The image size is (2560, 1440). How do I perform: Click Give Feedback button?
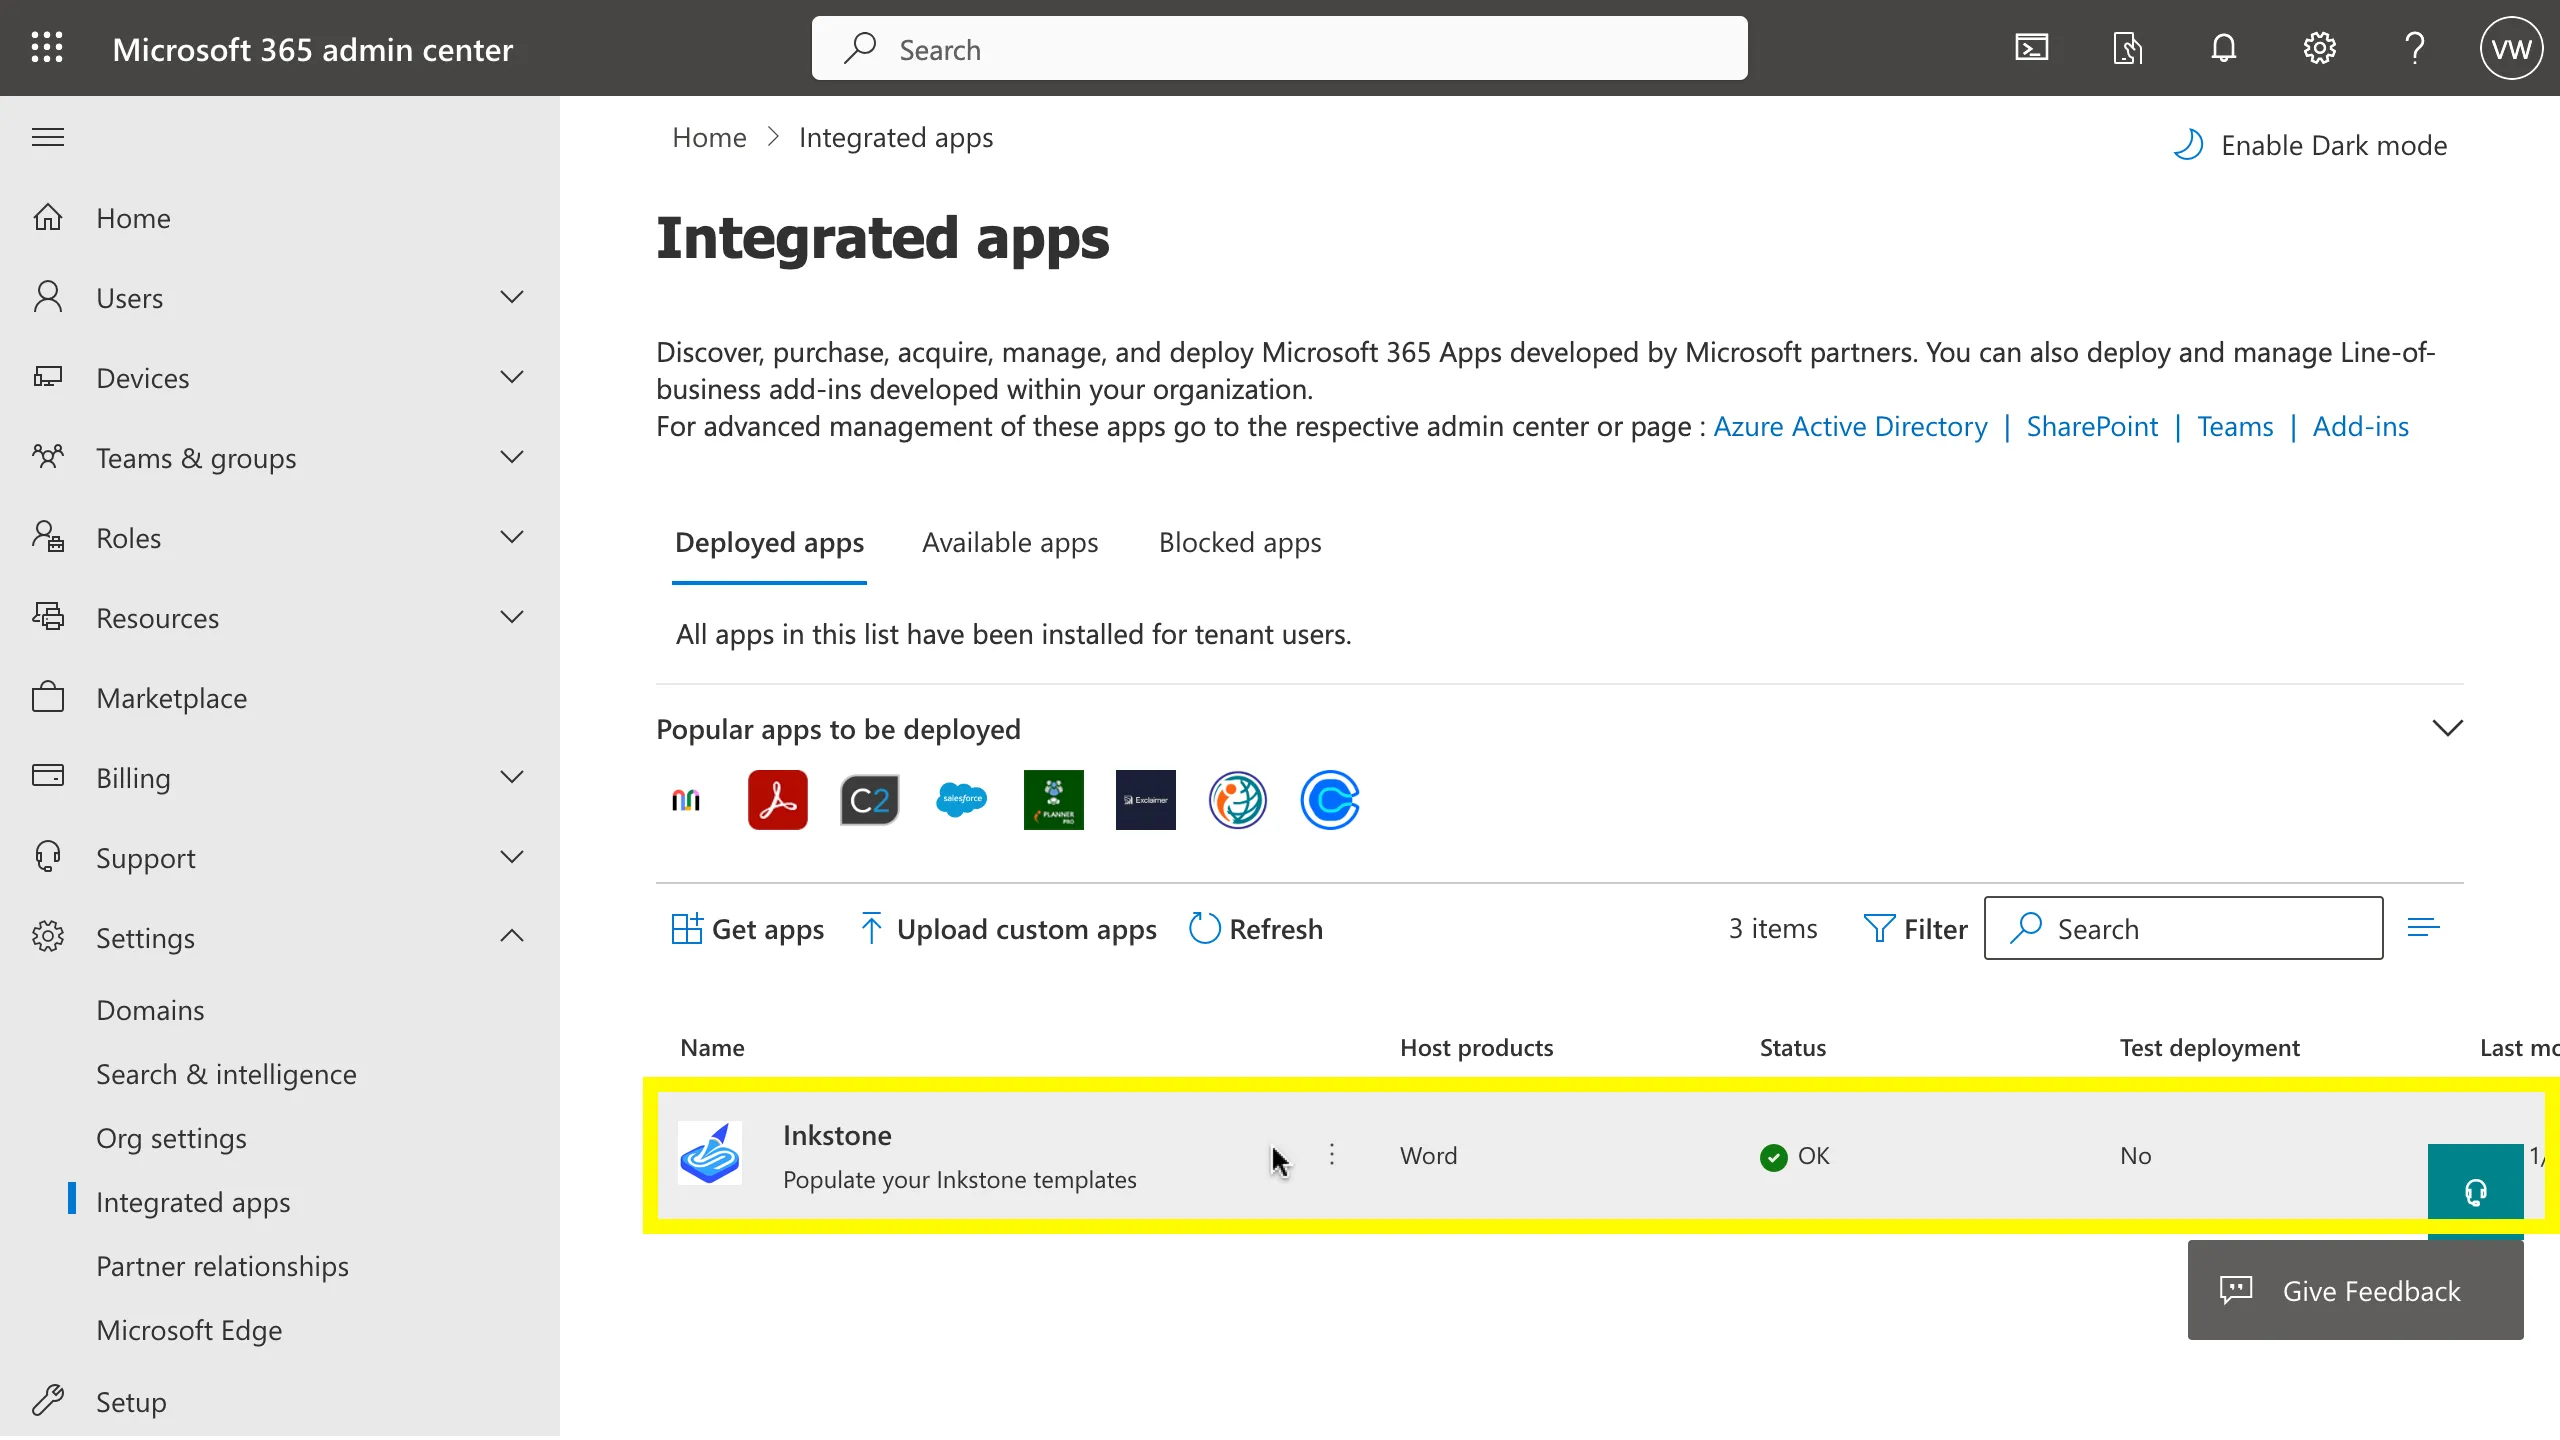point(2355,1291)
